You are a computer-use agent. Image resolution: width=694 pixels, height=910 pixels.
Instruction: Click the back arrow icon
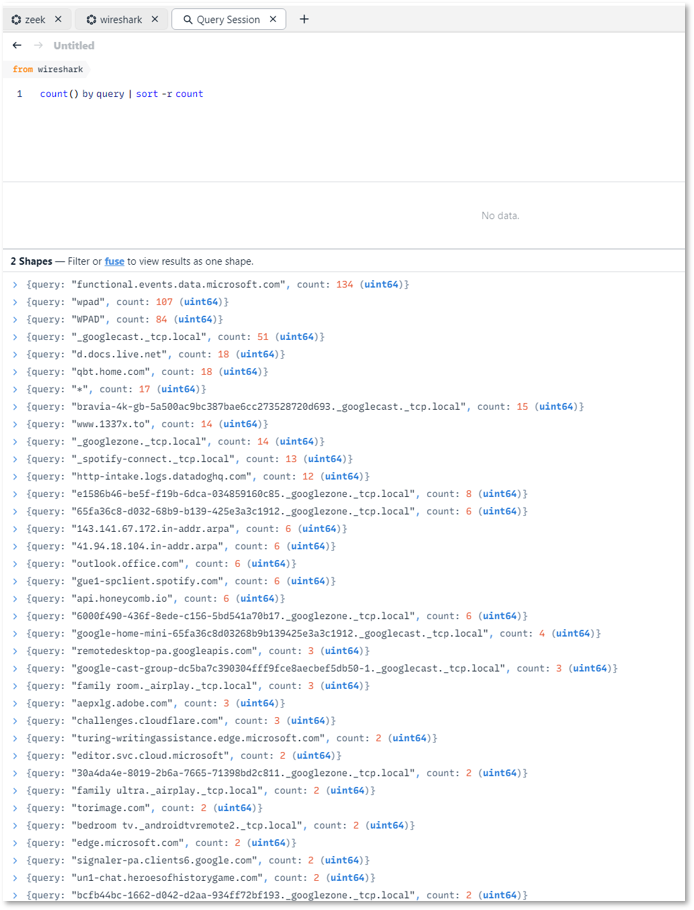17,45
